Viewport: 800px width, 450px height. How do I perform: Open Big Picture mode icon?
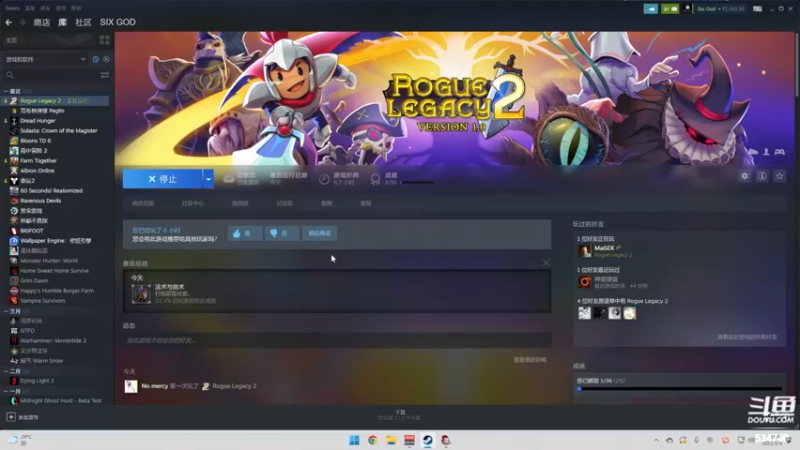(x=758, y=9)
